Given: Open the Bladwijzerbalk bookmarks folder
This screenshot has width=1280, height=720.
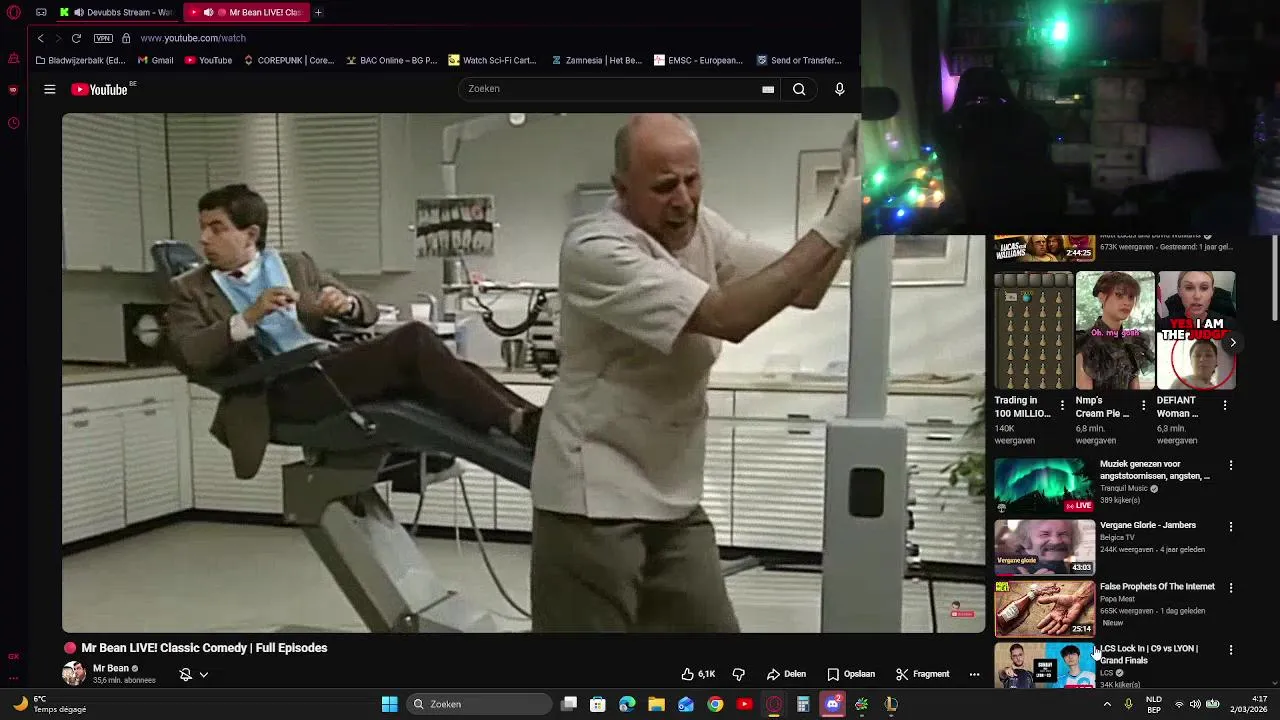Looking at the screenshot, I should pyautogui.click(x=80, y=60).
